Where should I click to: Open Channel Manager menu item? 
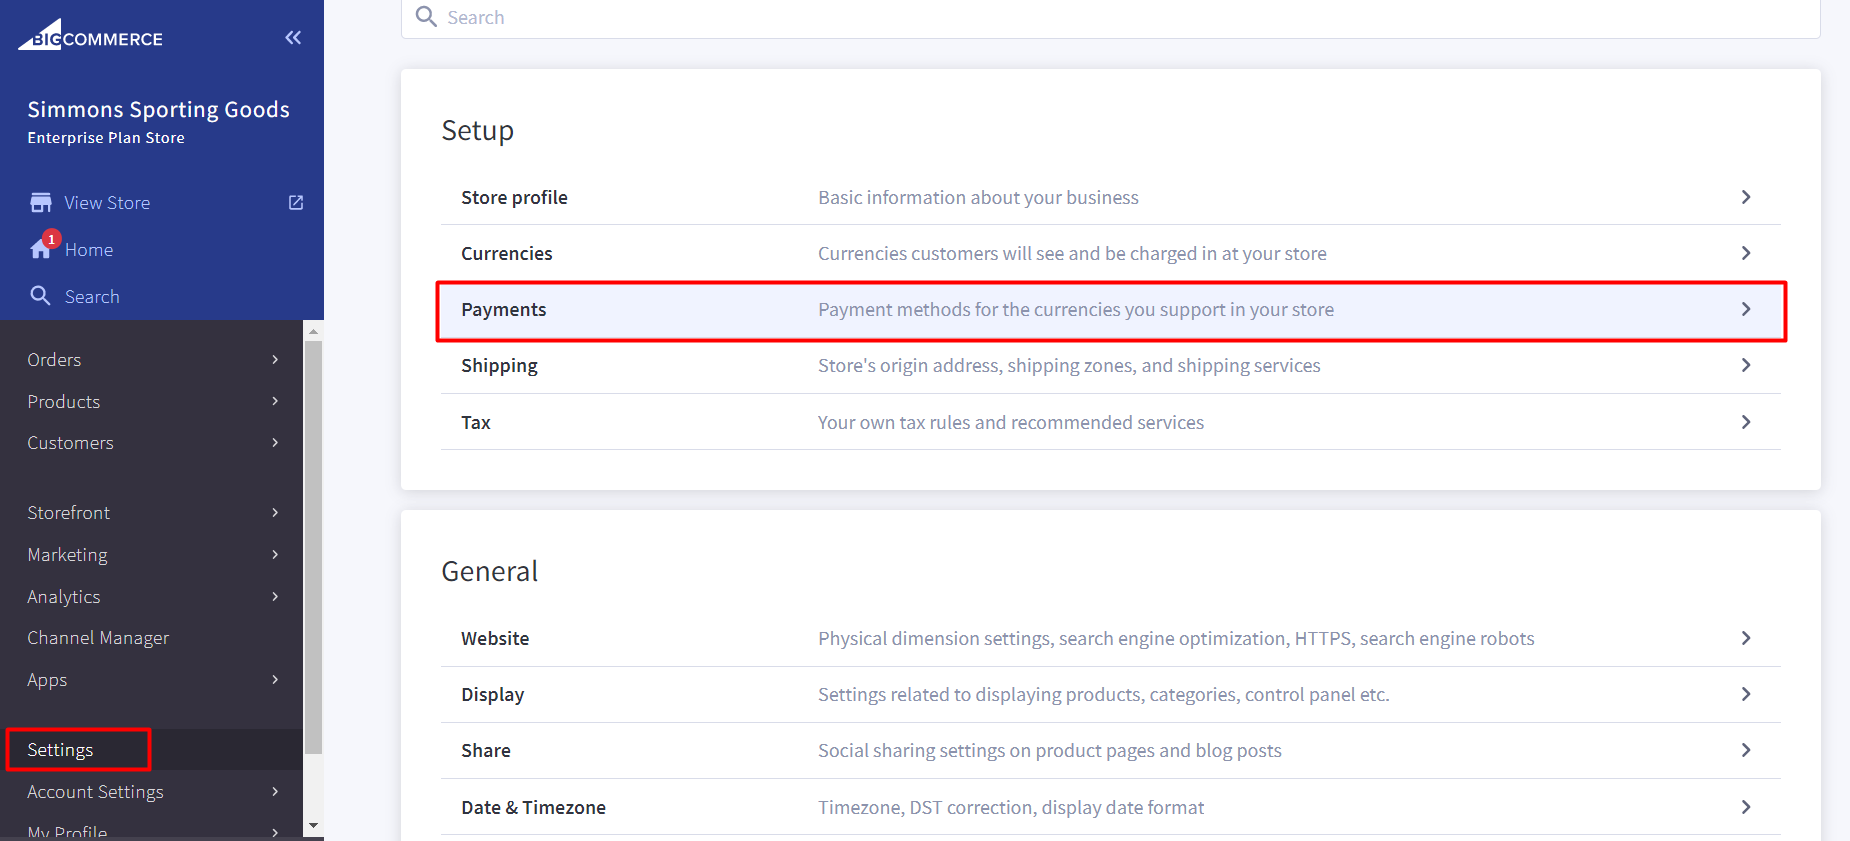[x=98, y=638]
